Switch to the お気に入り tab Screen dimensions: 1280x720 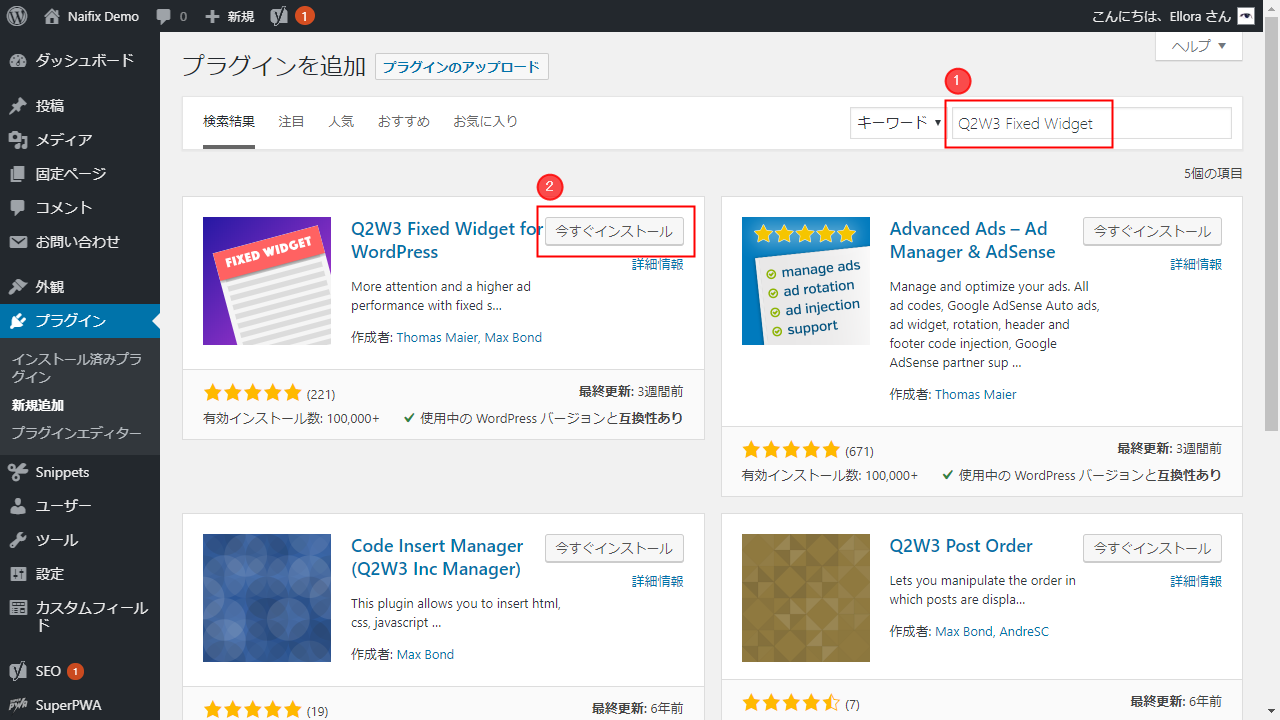pos(485,122)
